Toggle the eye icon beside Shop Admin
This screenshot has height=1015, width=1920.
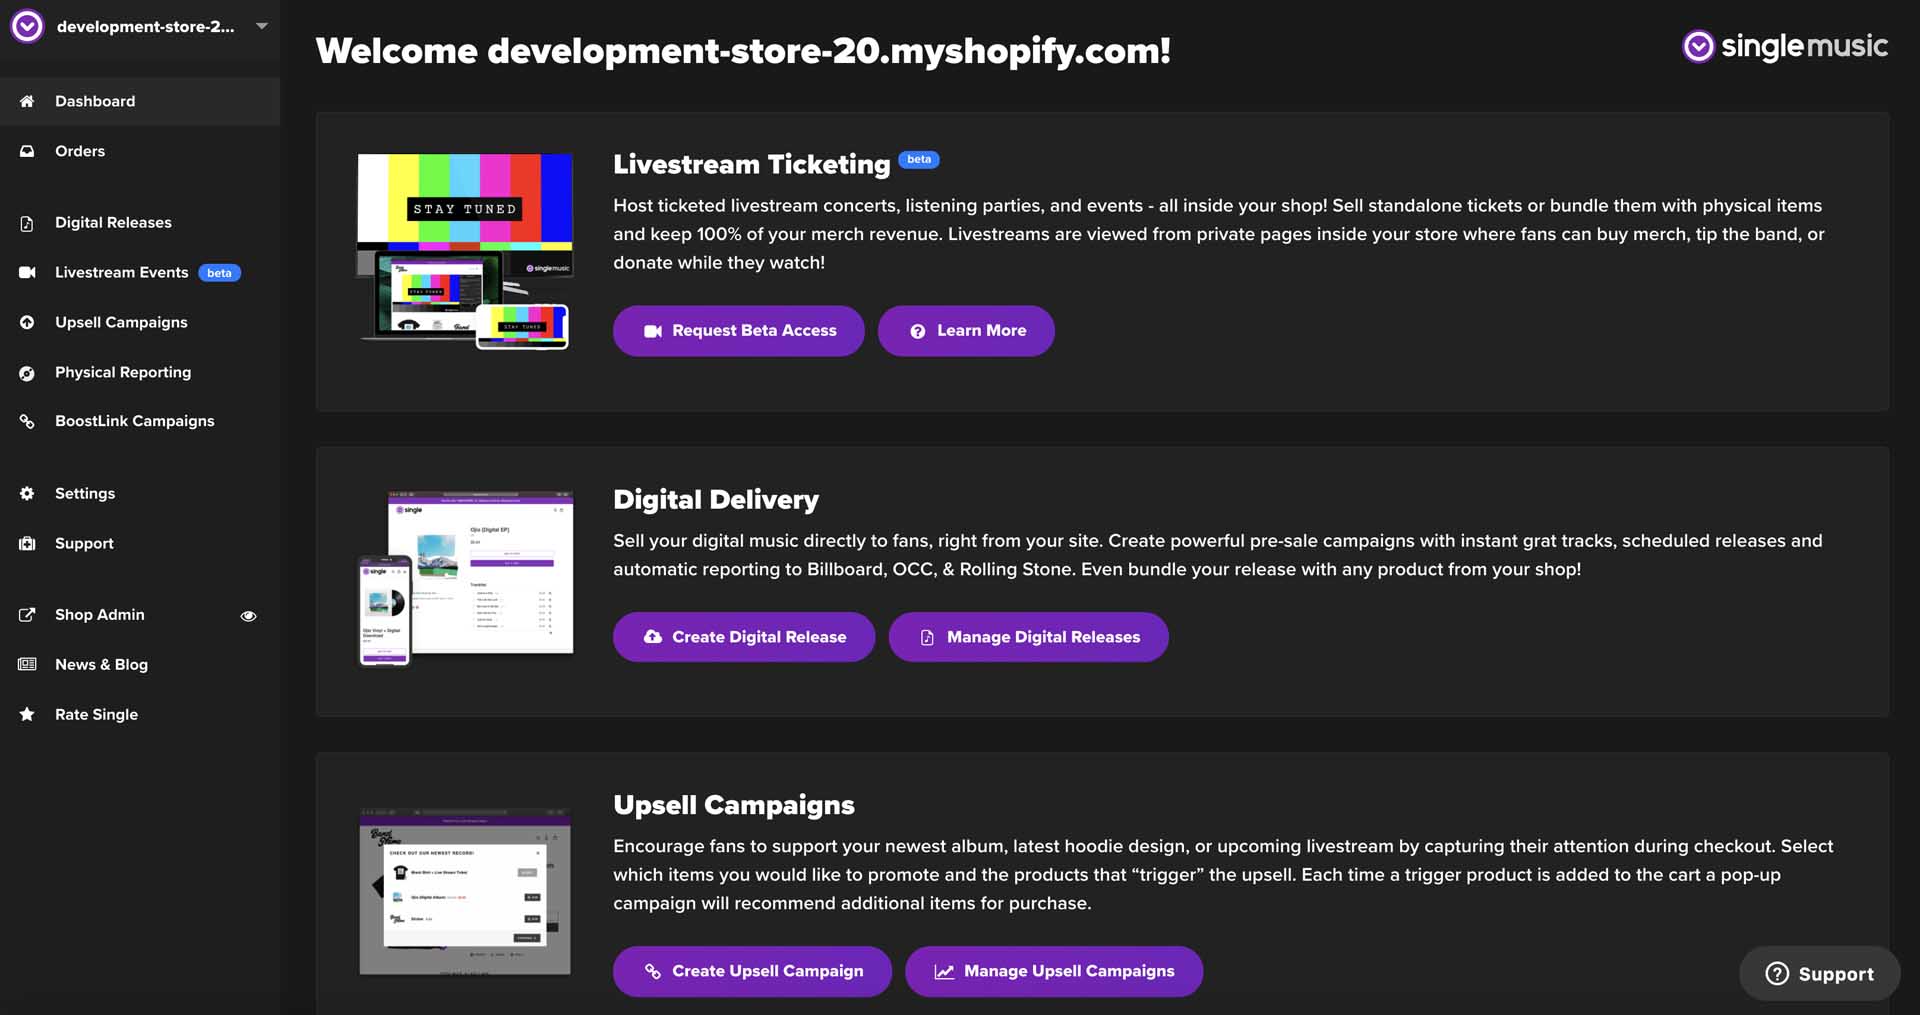click(x=248, y=616)
